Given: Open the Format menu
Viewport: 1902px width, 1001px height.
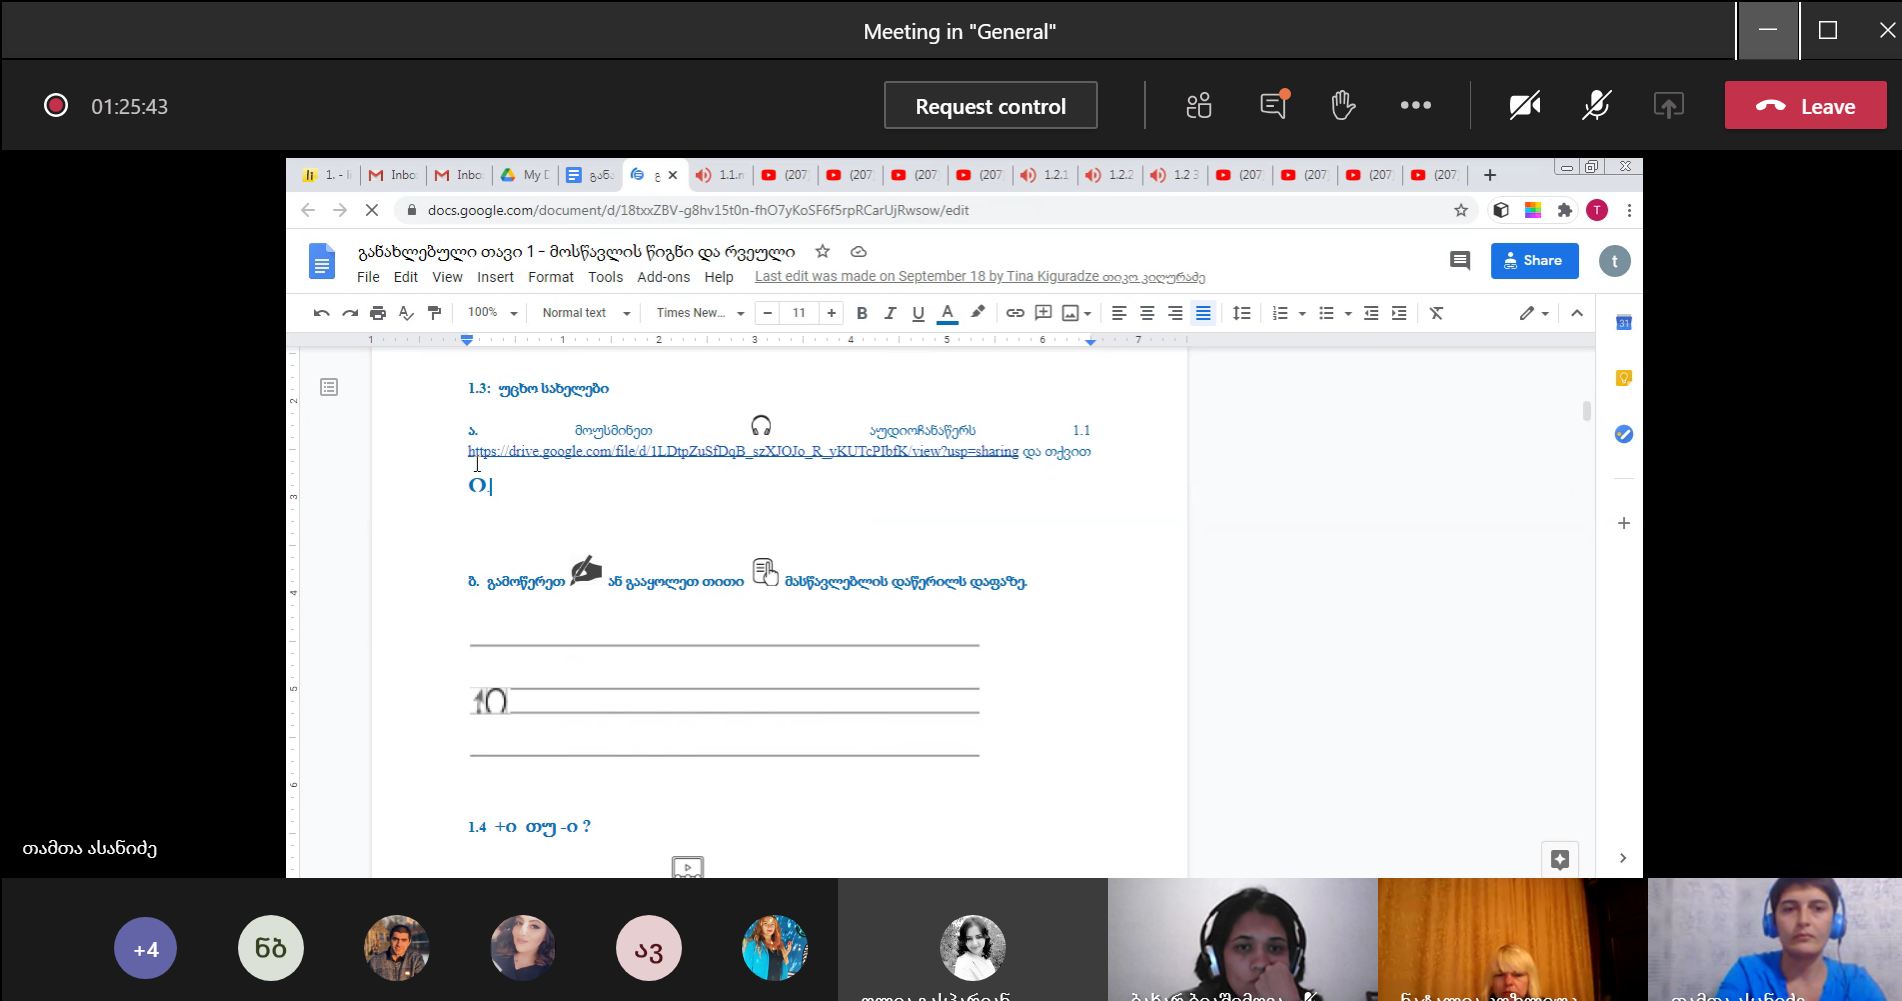Looking at the screenshot, I should coord(551,277).
